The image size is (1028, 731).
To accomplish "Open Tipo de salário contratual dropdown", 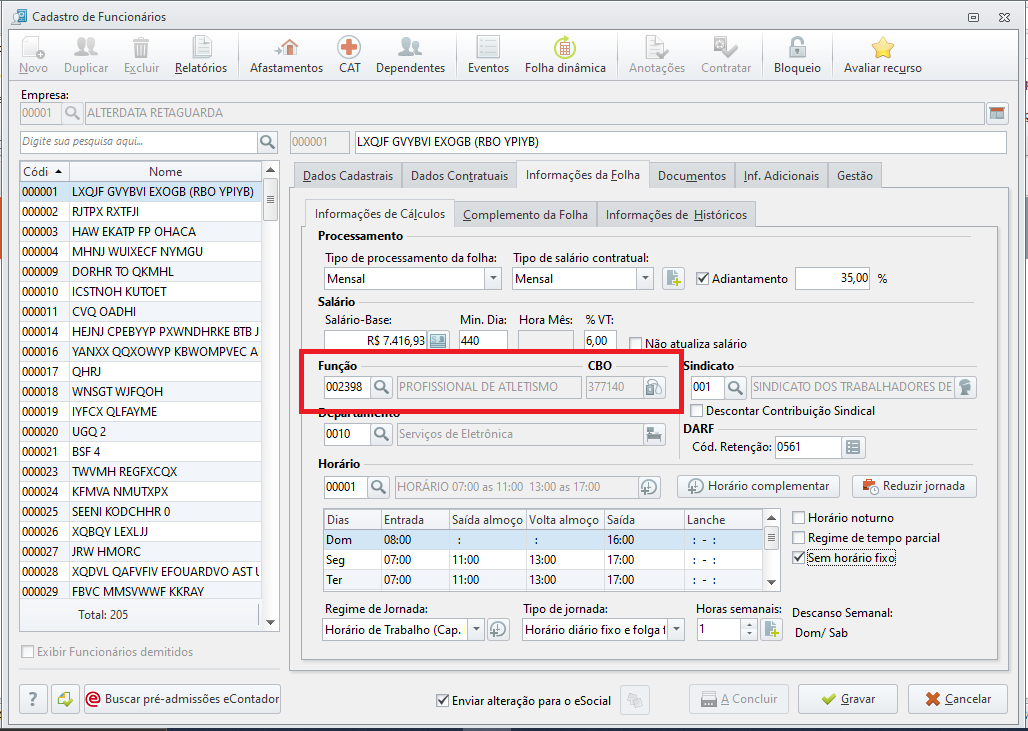I will (x=645, y=279).
